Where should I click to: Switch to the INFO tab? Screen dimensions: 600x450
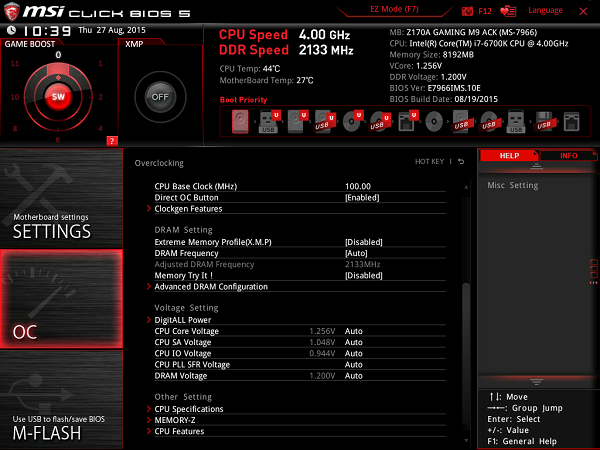click(568, 156)
